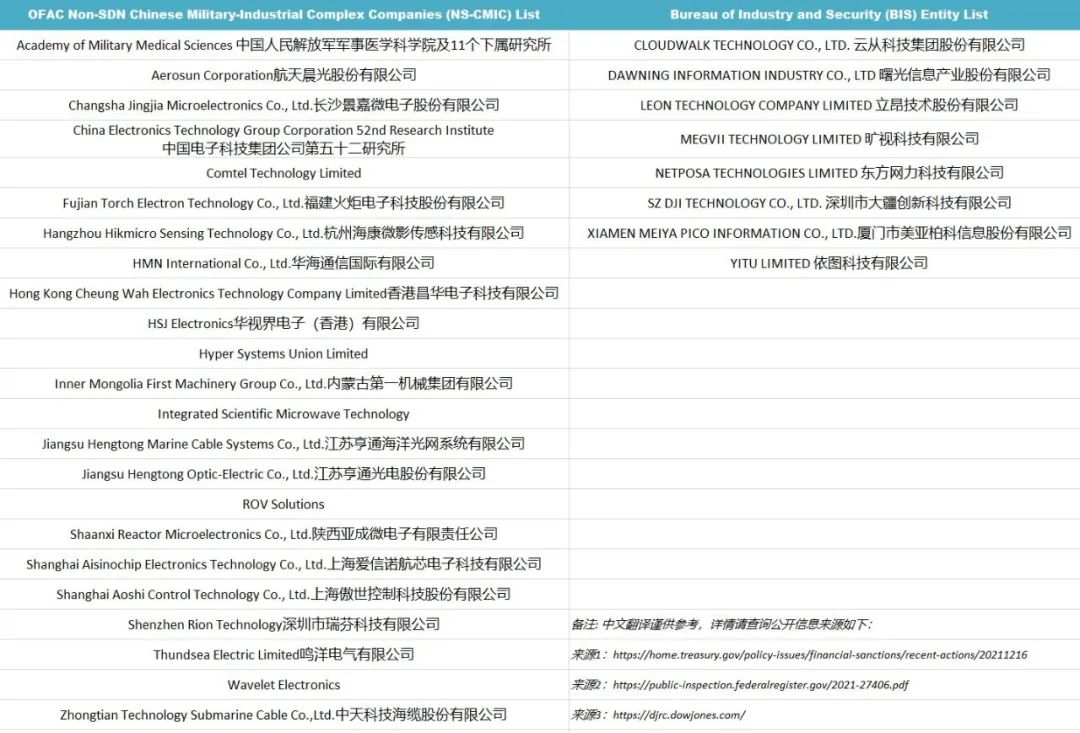Select CLOUDWALK TECHNOLOGY CO., LTD. cell
Image resolution: width=1080 pixels, height=733 pixels.
click(x=825, y=45)
